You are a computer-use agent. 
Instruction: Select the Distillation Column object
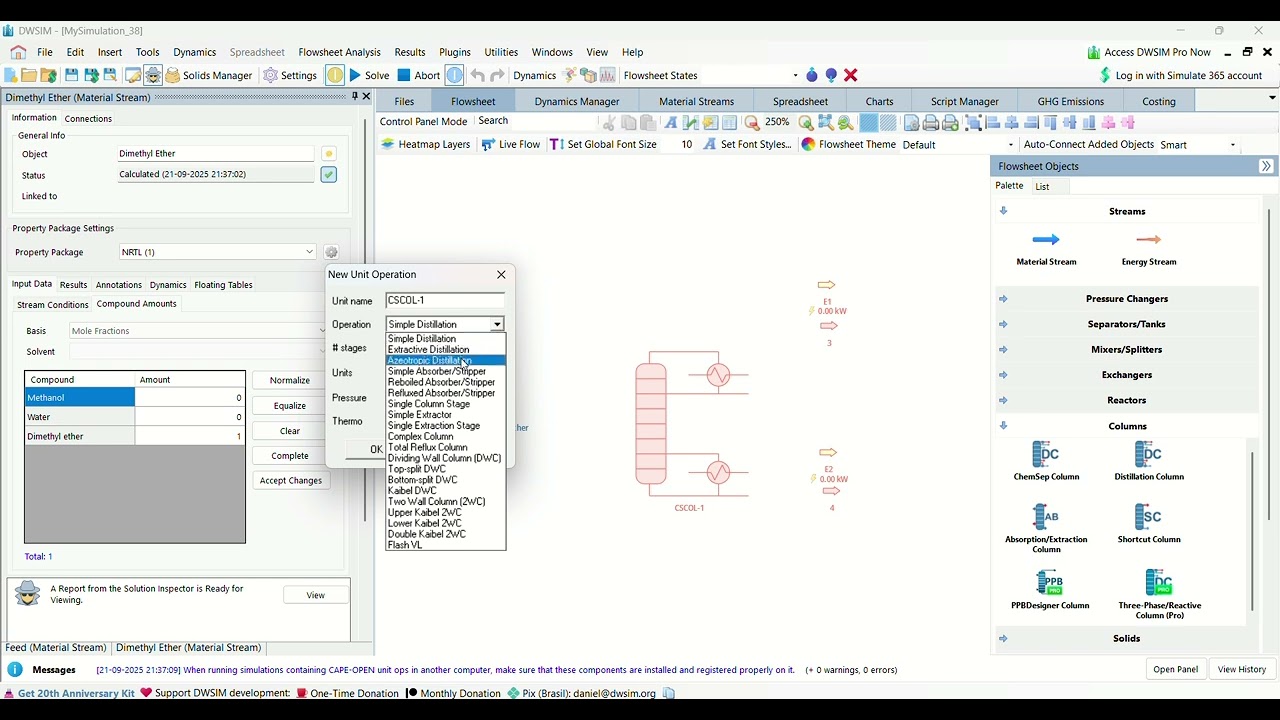(1149, 462)
